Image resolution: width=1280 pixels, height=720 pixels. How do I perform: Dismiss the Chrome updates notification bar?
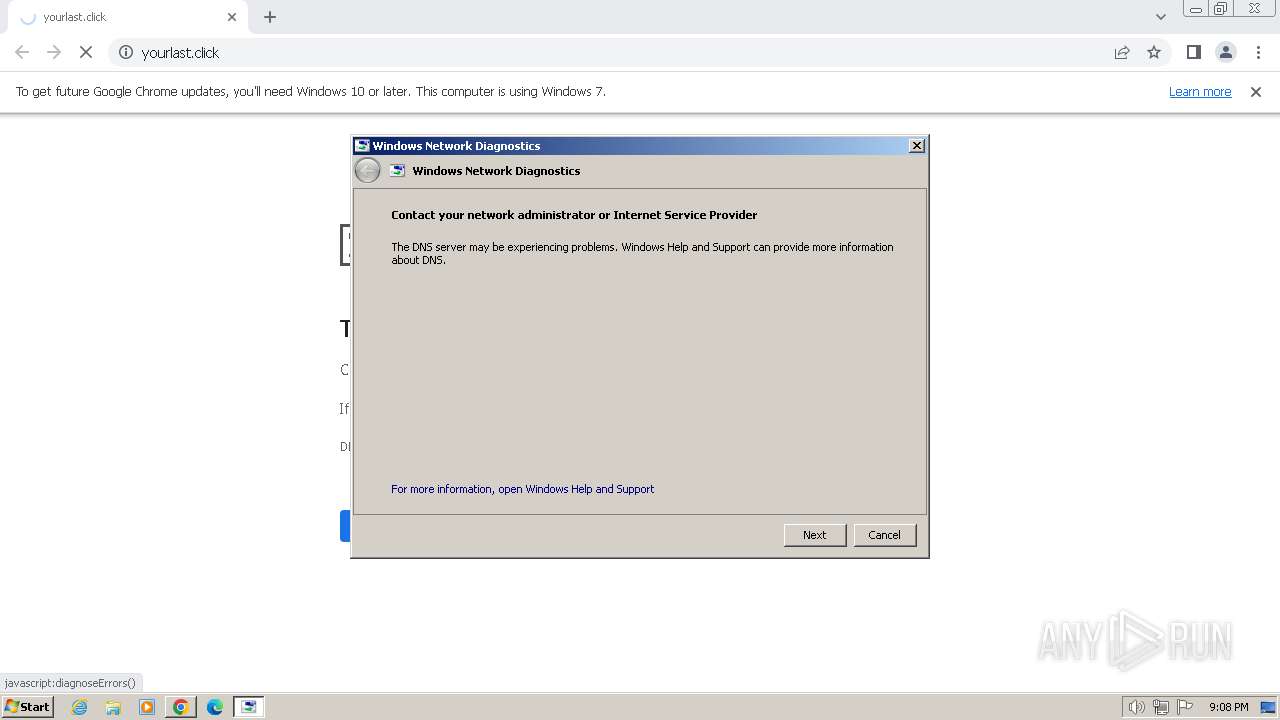1256,91
